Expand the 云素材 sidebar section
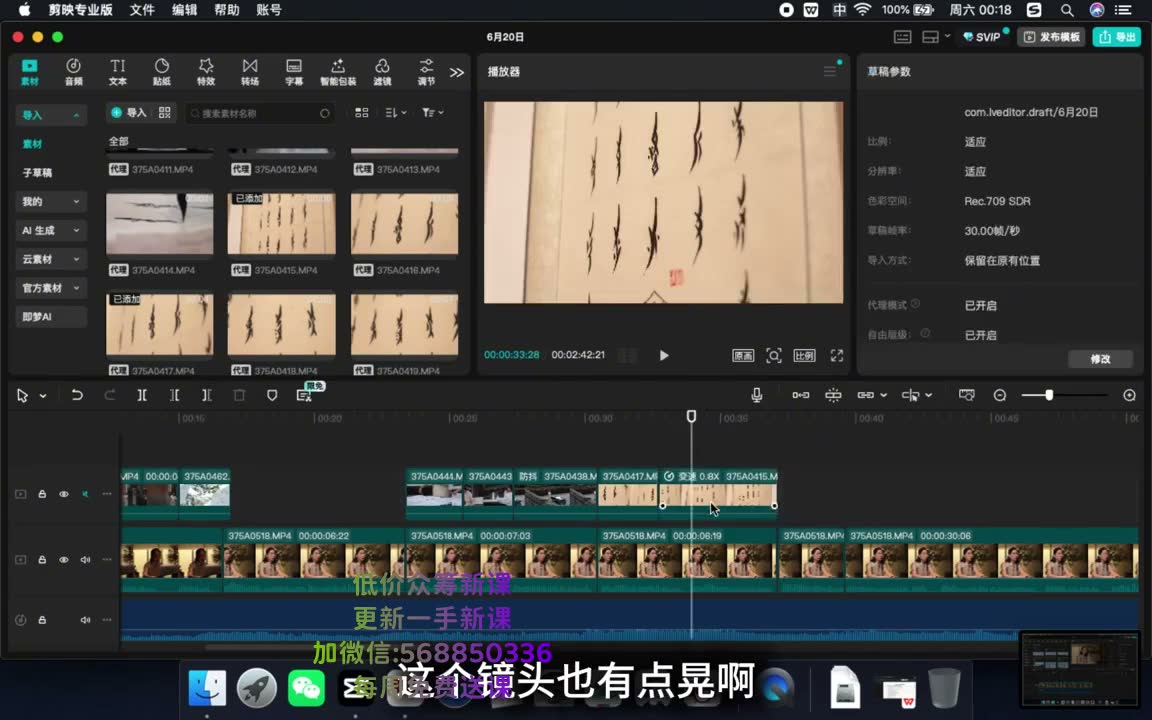The image size is (1152, 720). pyautogui.click(x=50, y=259)
